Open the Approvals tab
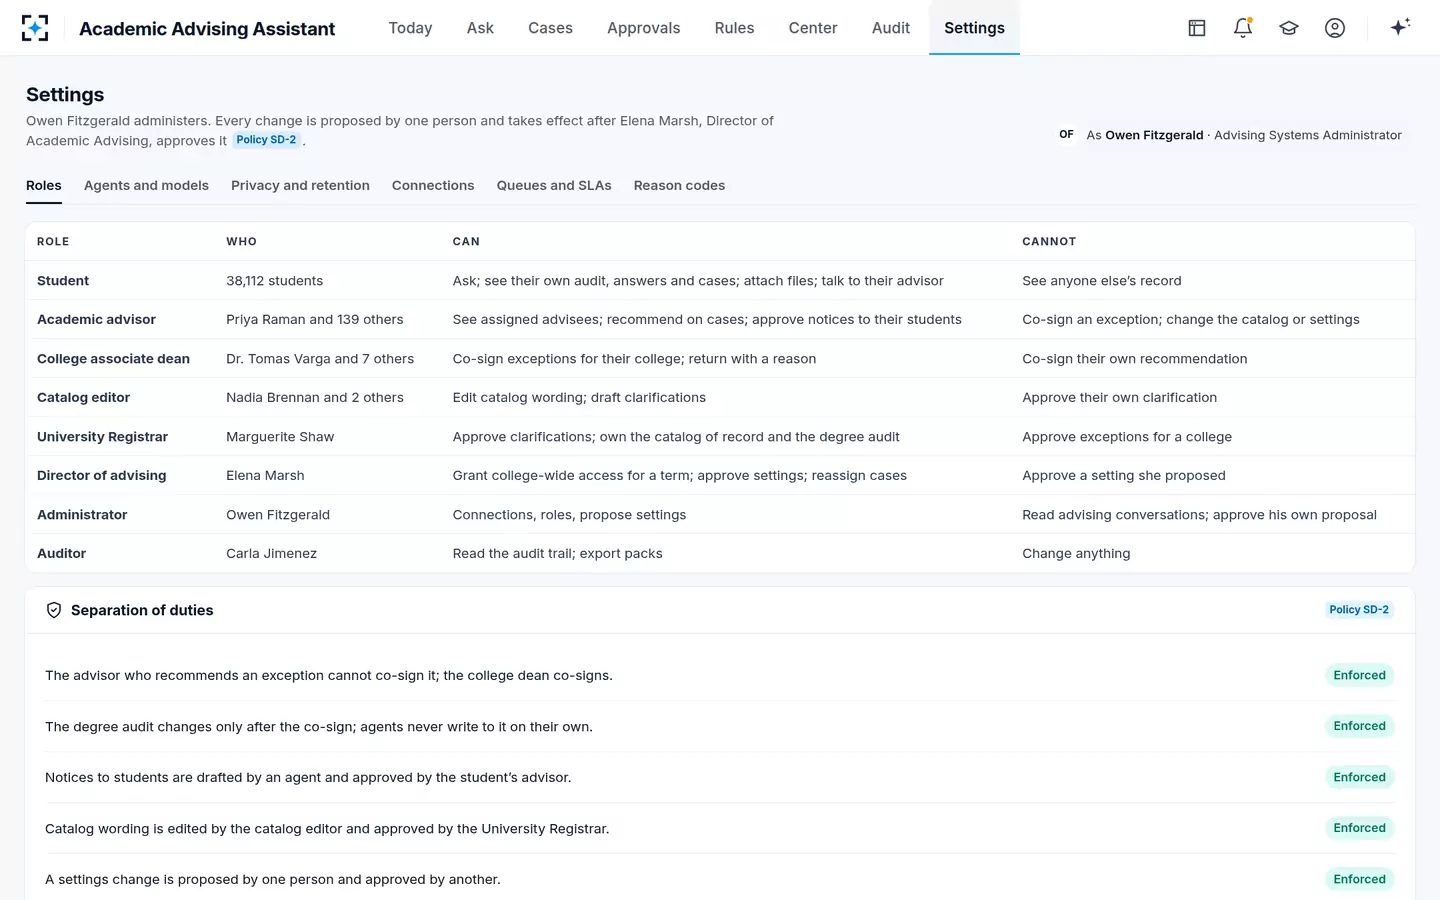The width and height of the screenshot is (1440, 900). click(x=644, y=28)
